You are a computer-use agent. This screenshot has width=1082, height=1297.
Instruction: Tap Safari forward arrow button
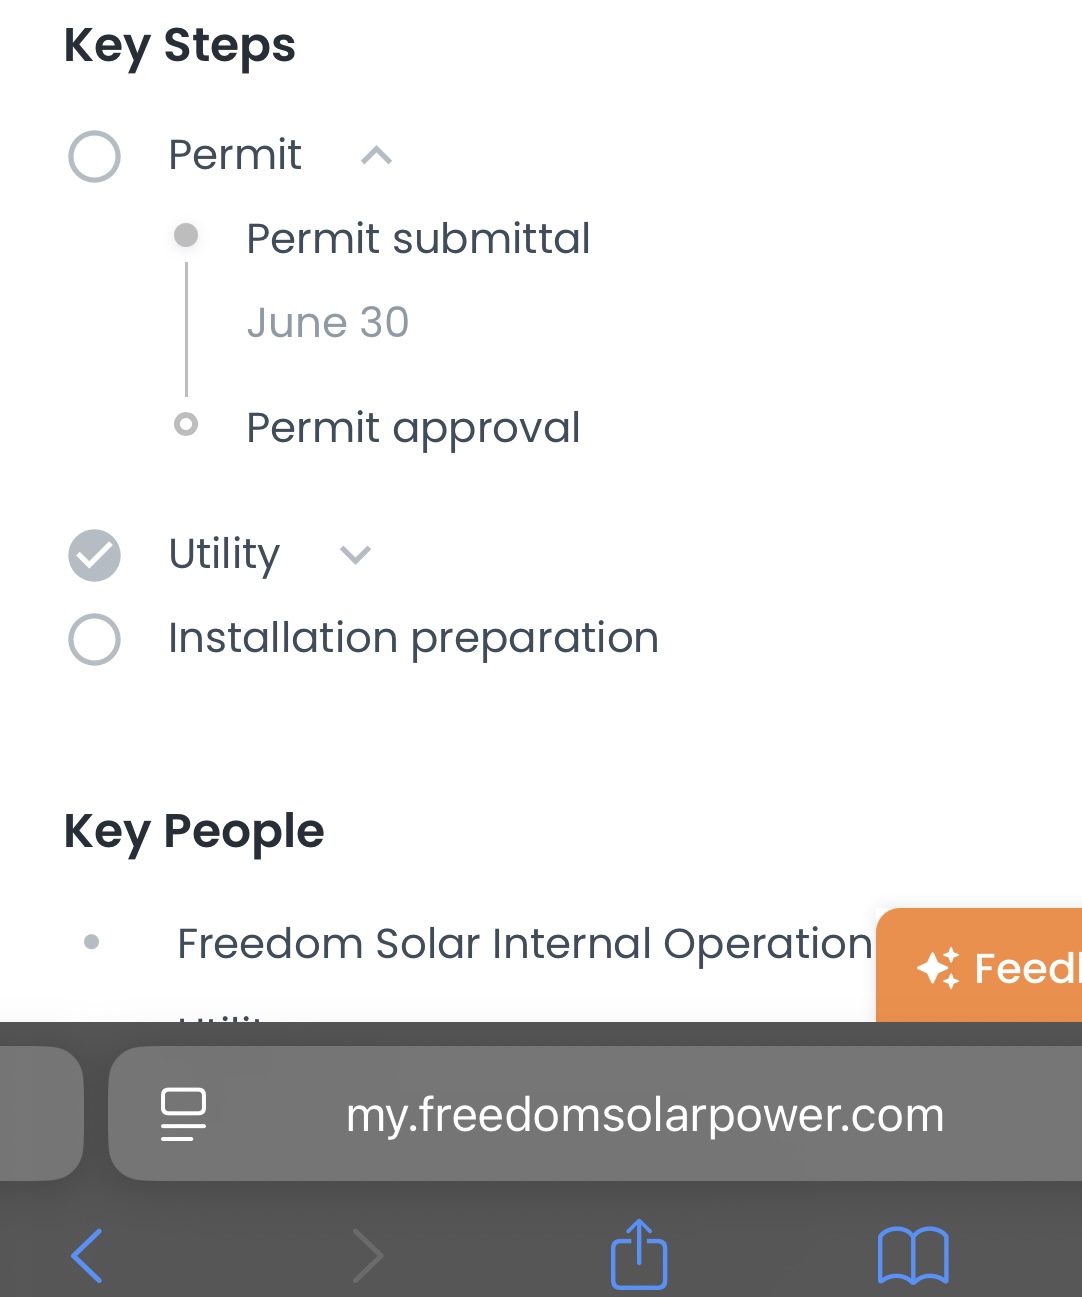point(367,1254)
